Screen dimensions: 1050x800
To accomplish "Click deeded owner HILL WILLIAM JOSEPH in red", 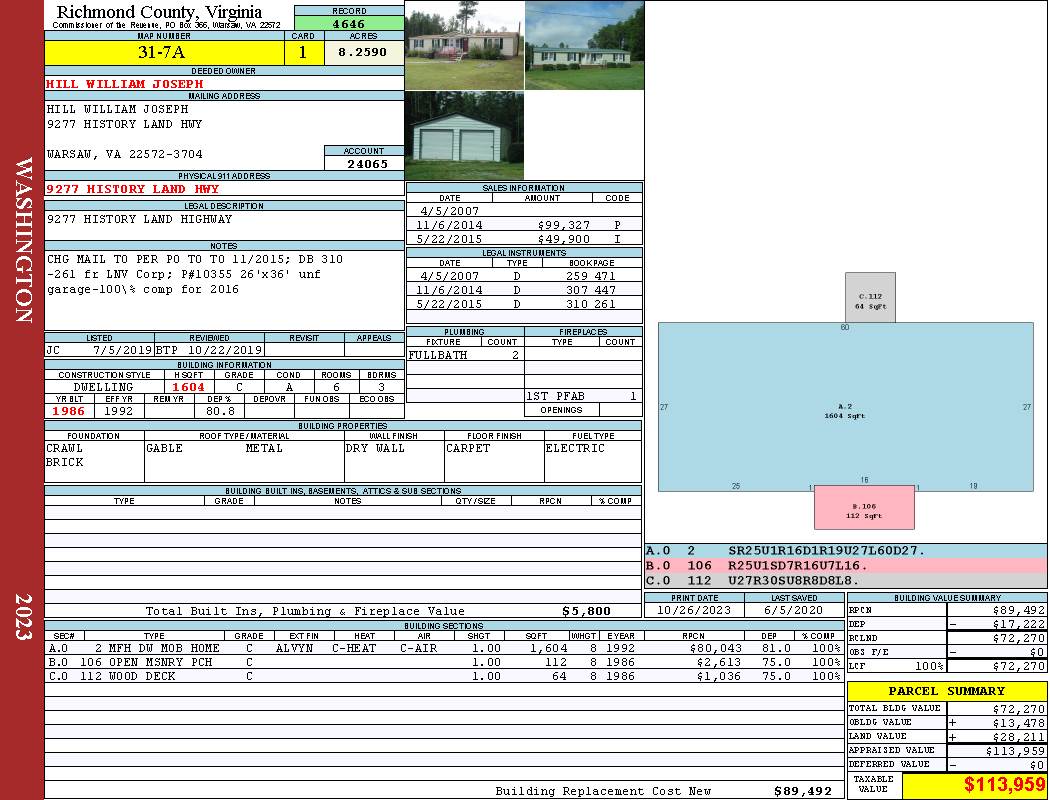I will point(125,84).
